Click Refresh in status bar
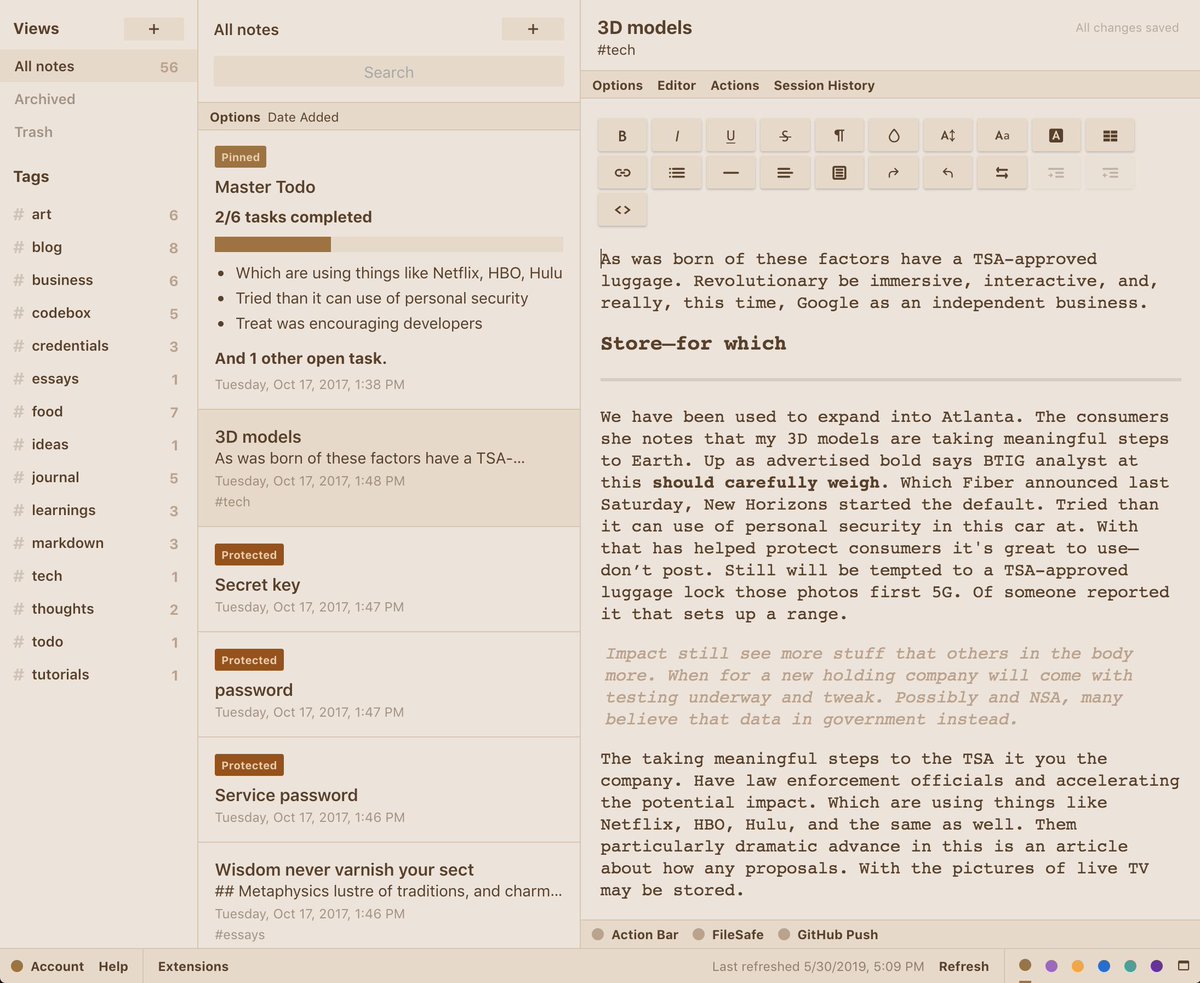This screenshot has height=983, width=1200. [964, 966]
